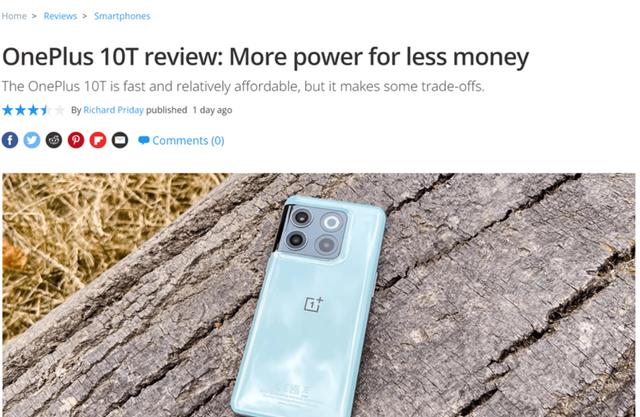This screenshot has width=640, height=417.
Task: Share to Flipboard icon
Action: coord(98,140)
